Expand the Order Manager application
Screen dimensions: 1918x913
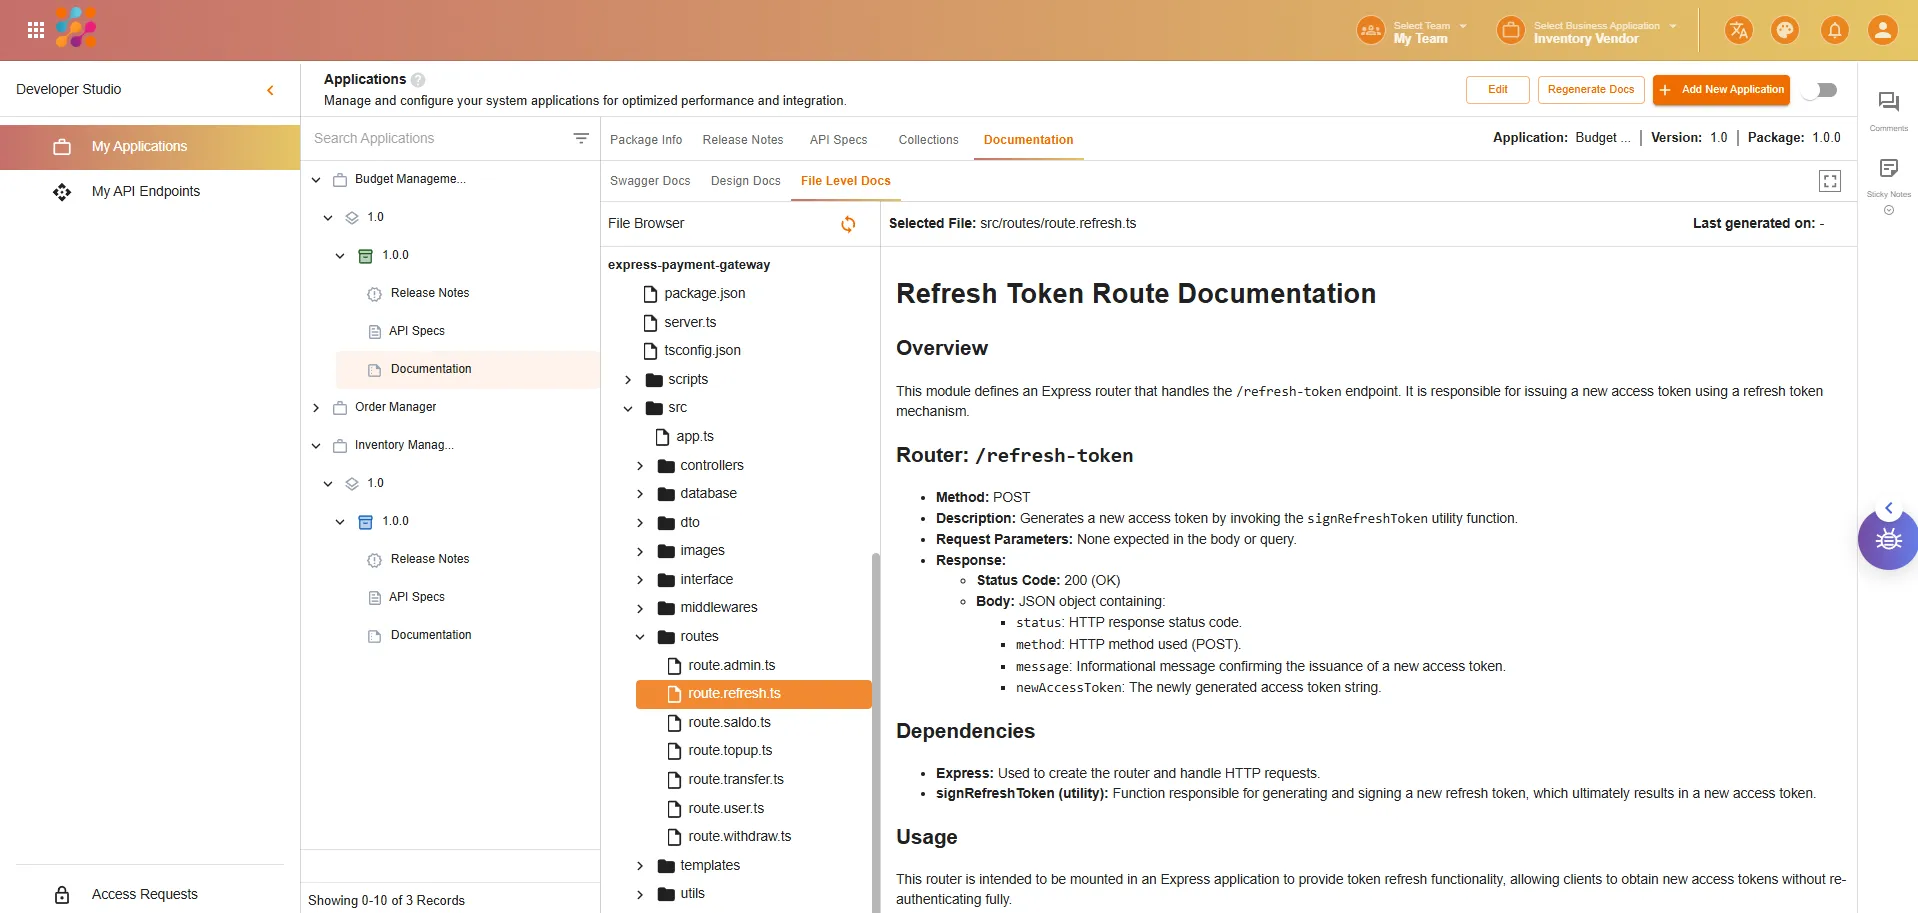coord(316,408)
